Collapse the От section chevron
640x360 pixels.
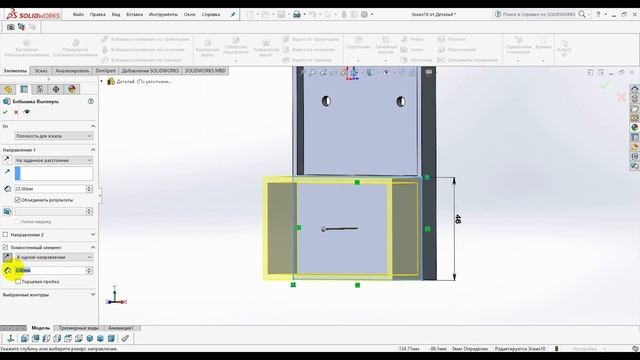(93, 126)
